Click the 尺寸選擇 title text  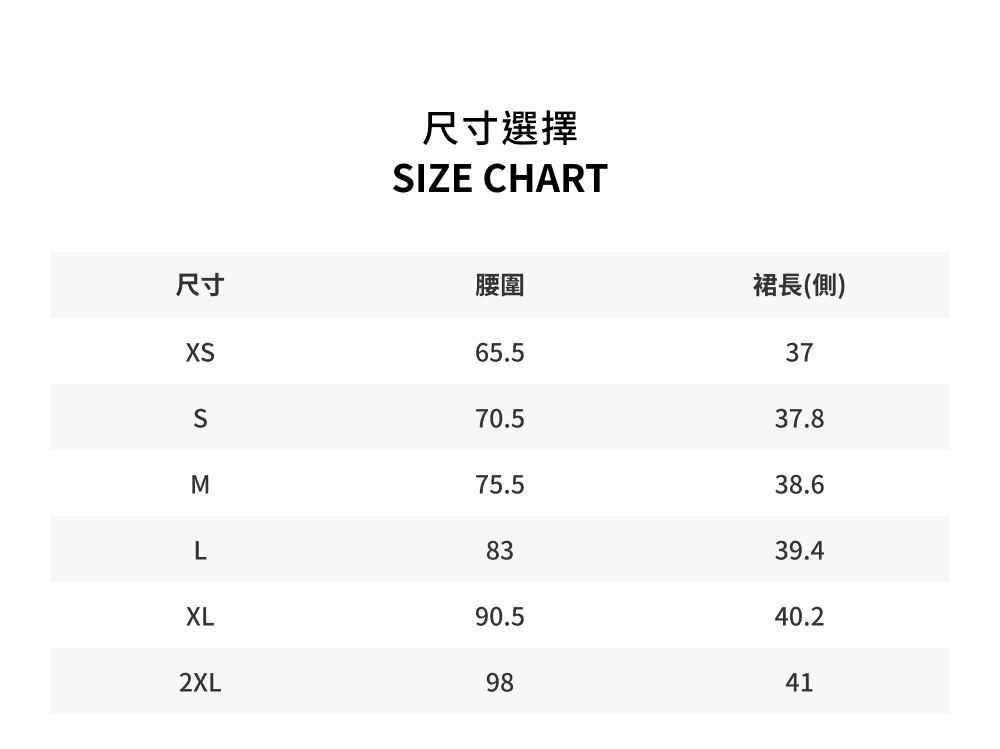coord(499,128)
